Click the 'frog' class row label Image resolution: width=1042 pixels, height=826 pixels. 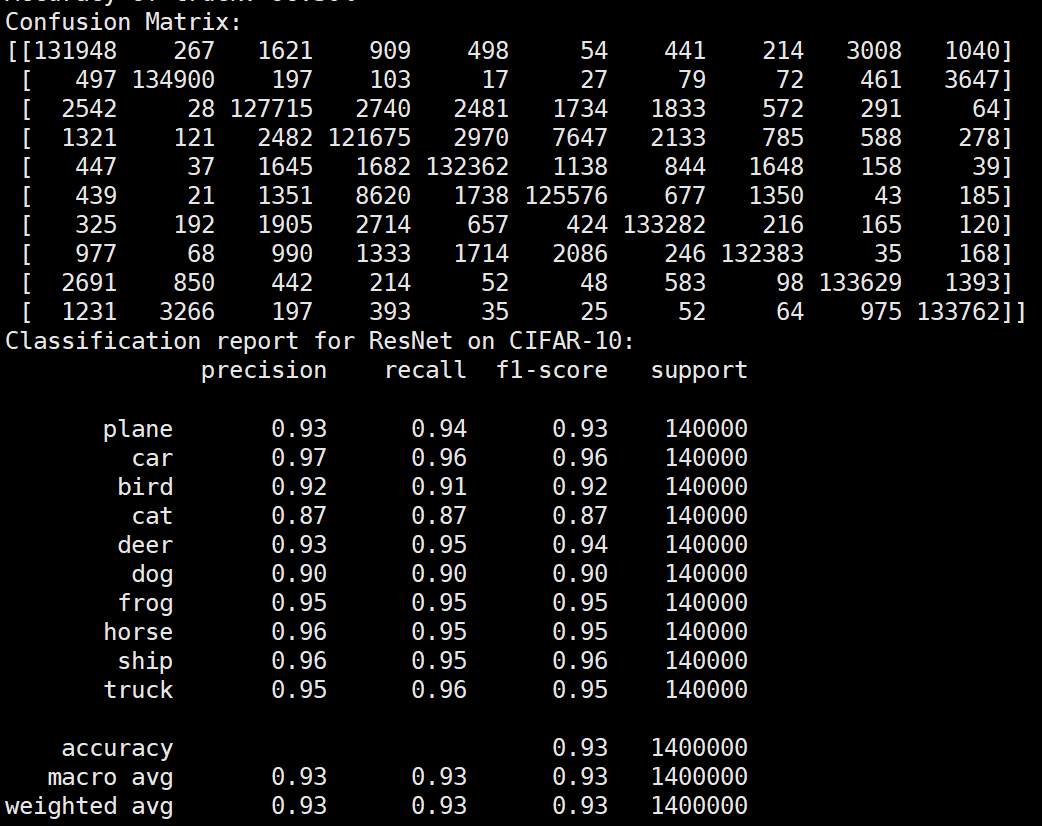click(145, 603)
